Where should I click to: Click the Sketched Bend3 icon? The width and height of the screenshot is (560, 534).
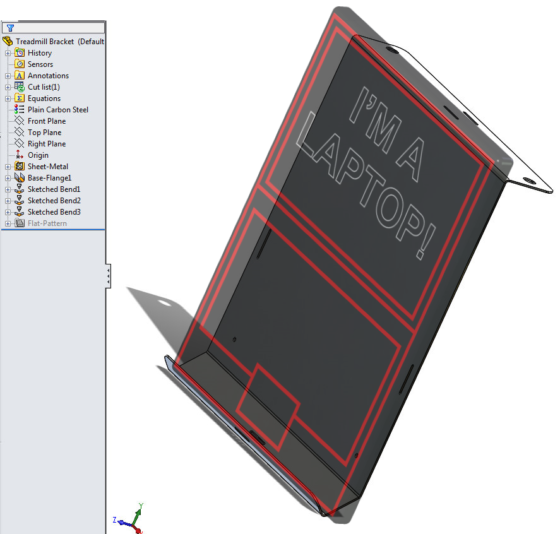tap(19, 212)
